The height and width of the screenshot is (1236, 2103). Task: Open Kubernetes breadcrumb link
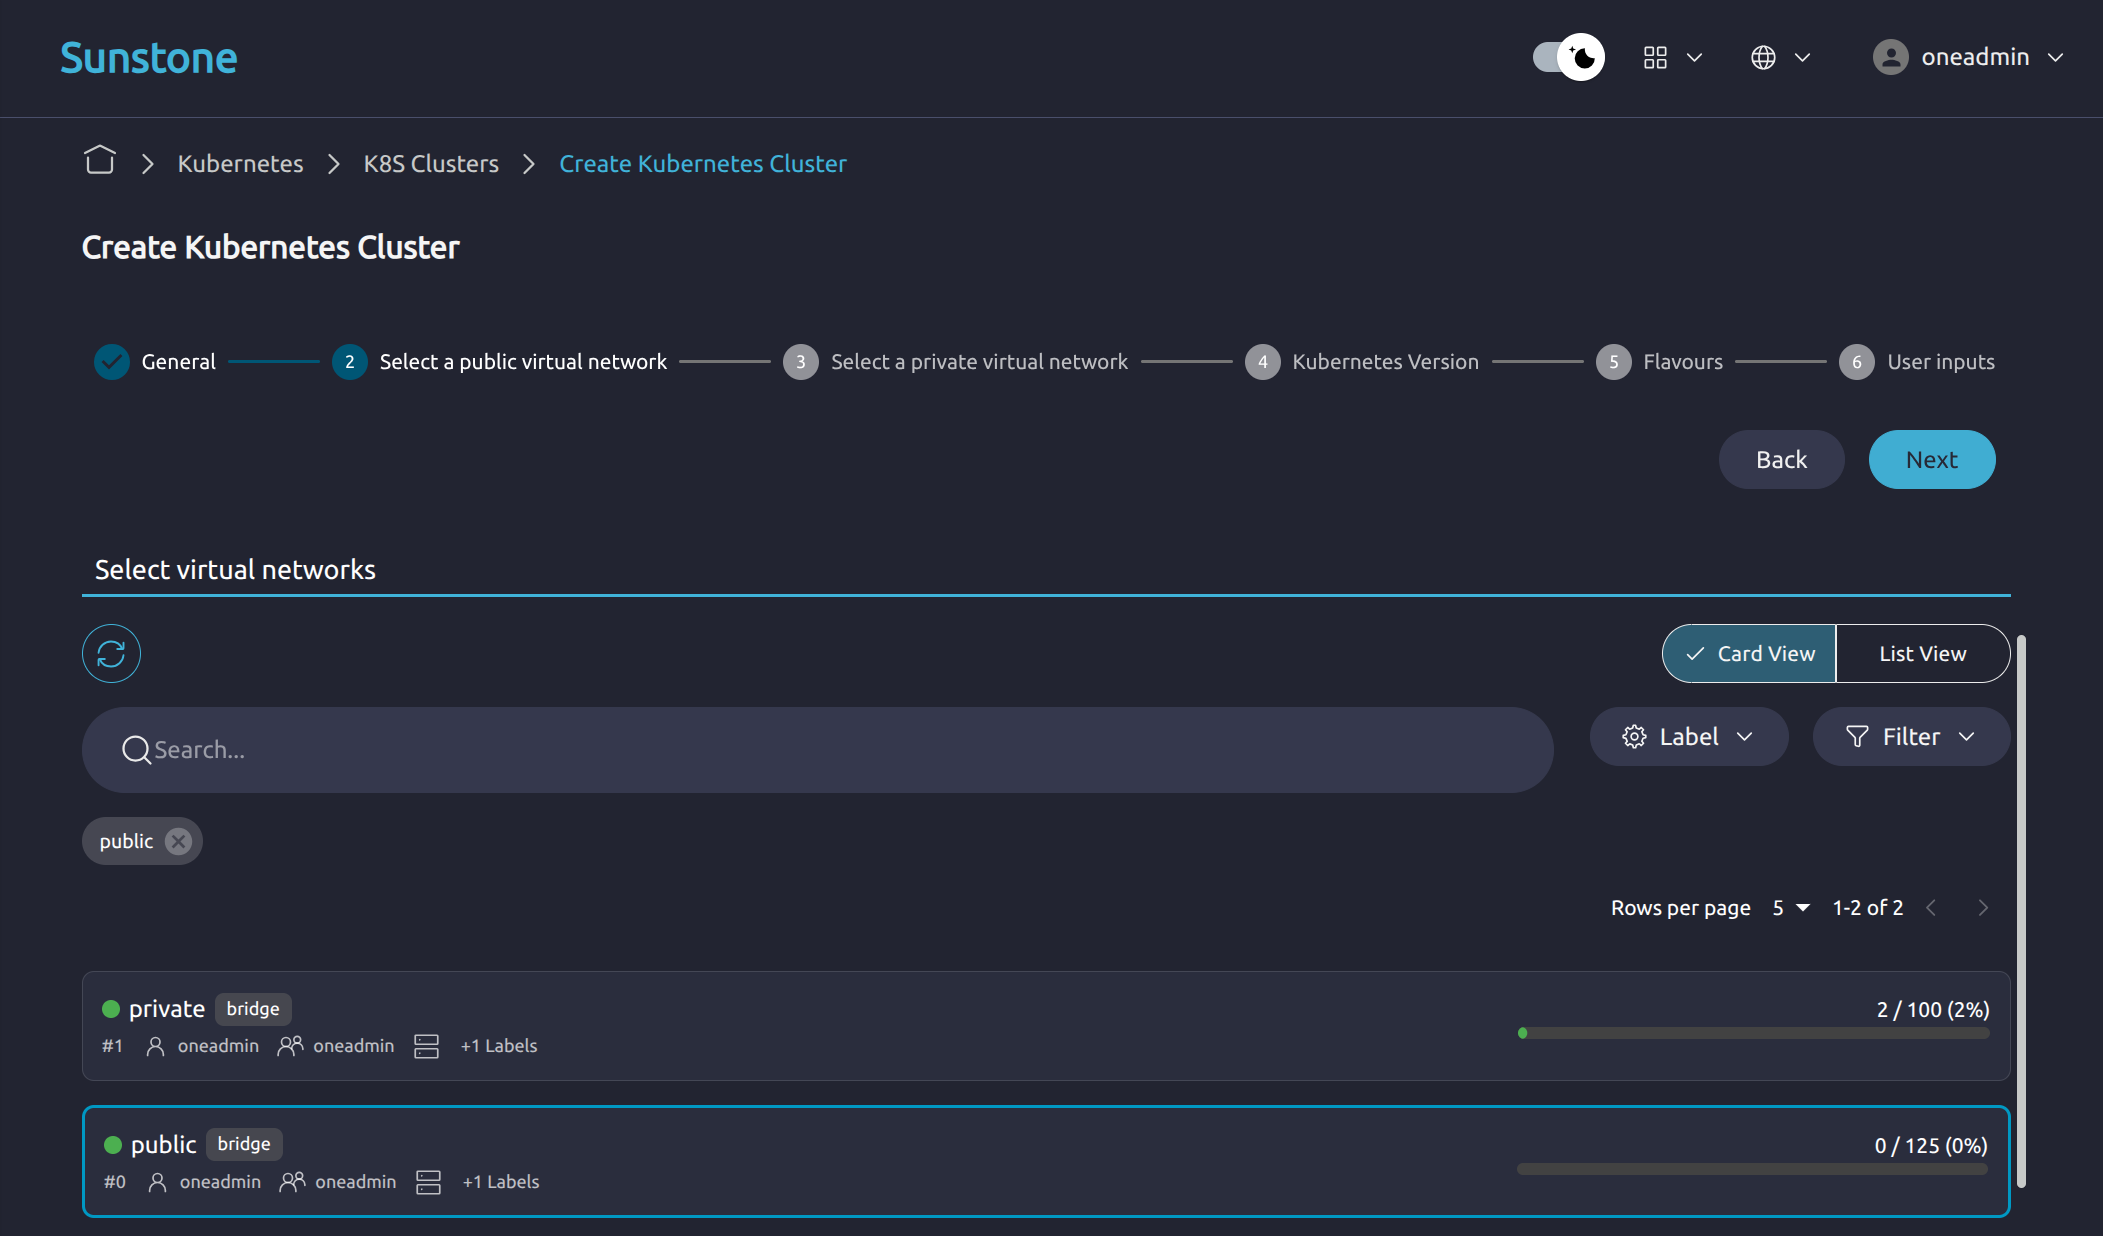coord(240,163)
